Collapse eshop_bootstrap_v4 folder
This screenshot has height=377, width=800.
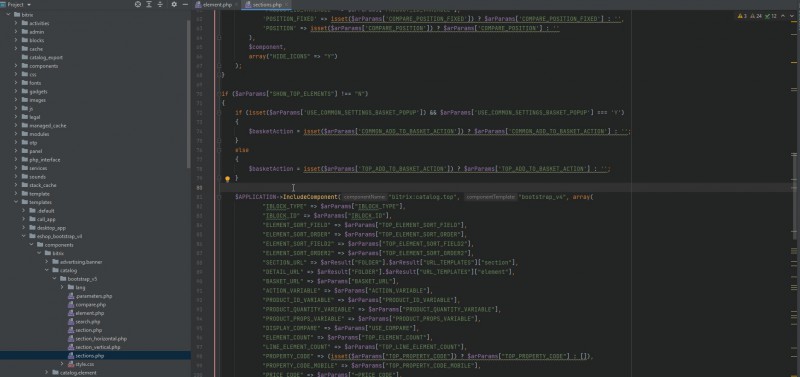pos(24,236)
